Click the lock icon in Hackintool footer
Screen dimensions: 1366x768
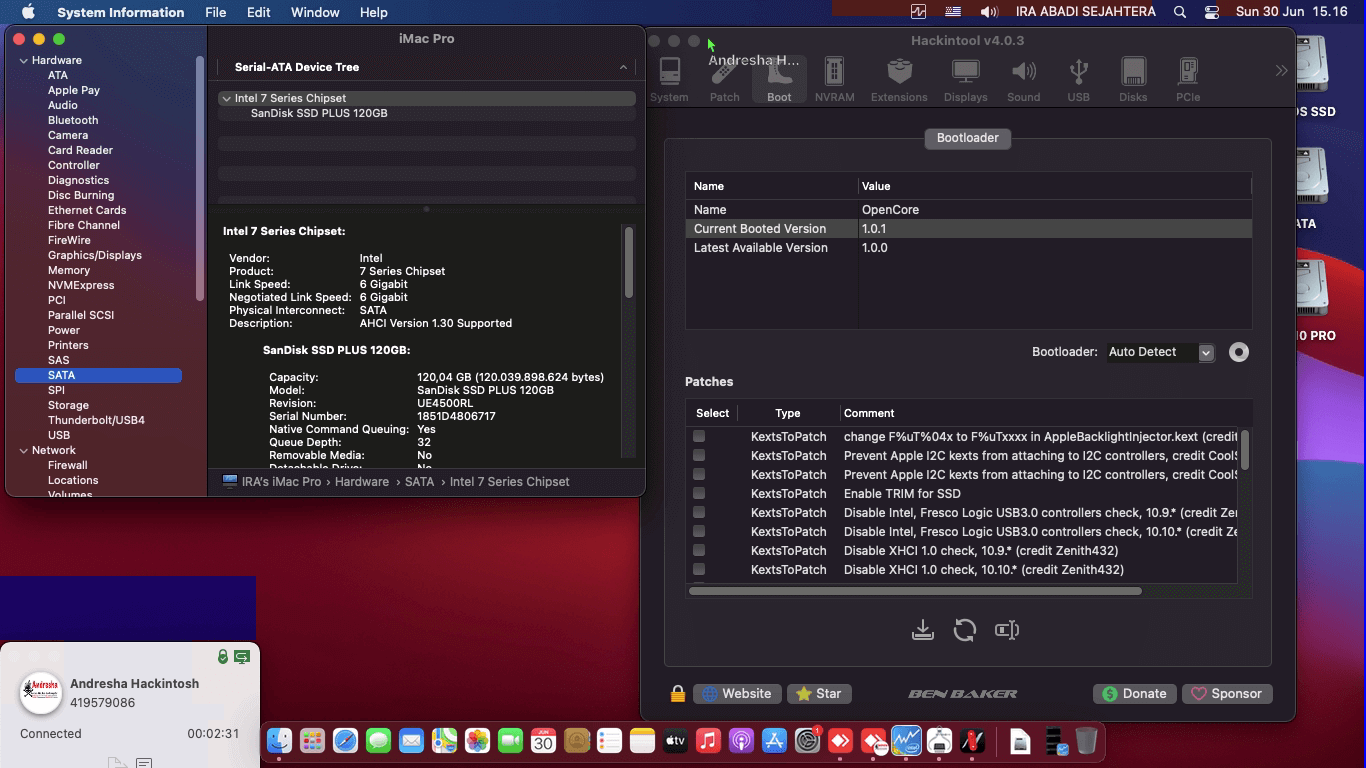pos(678,693)
